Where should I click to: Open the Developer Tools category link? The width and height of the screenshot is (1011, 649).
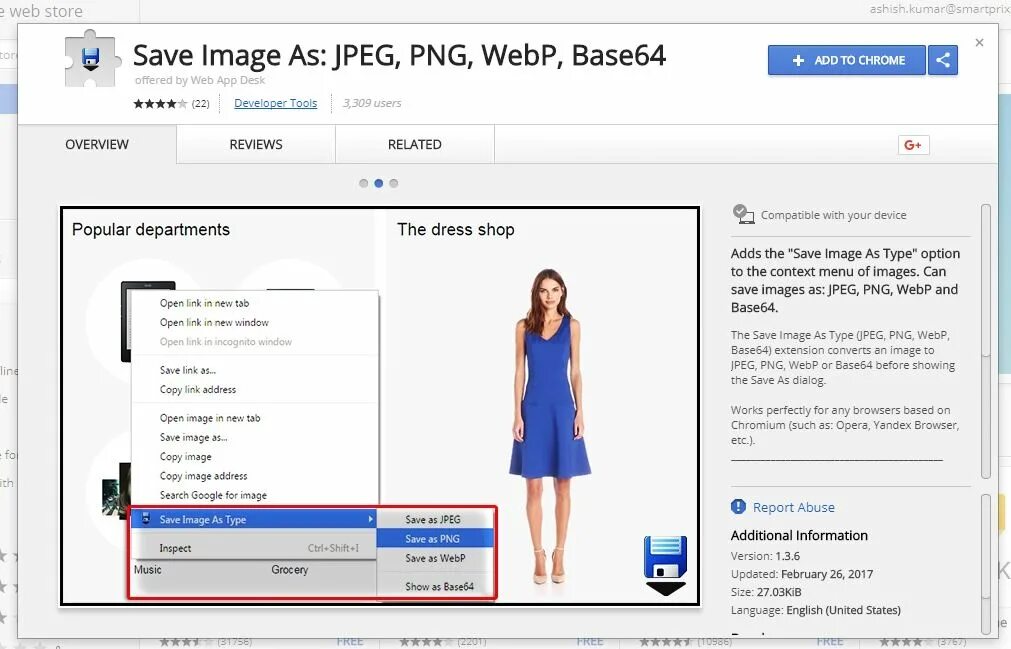[275, 103]
